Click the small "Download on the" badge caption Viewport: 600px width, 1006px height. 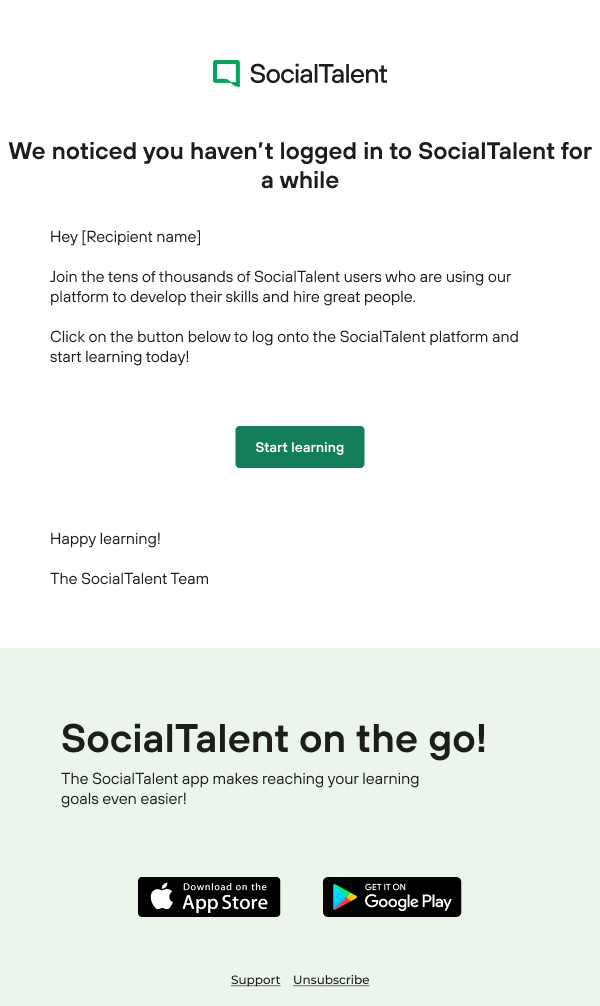click(x=225, y=887)
